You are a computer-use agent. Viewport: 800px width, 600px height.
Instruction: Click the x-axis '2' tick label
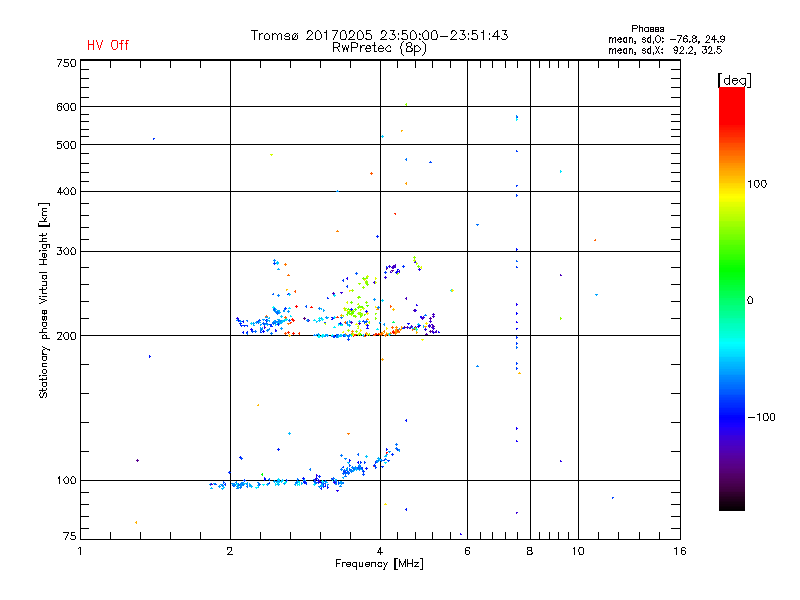pos(230,551)
